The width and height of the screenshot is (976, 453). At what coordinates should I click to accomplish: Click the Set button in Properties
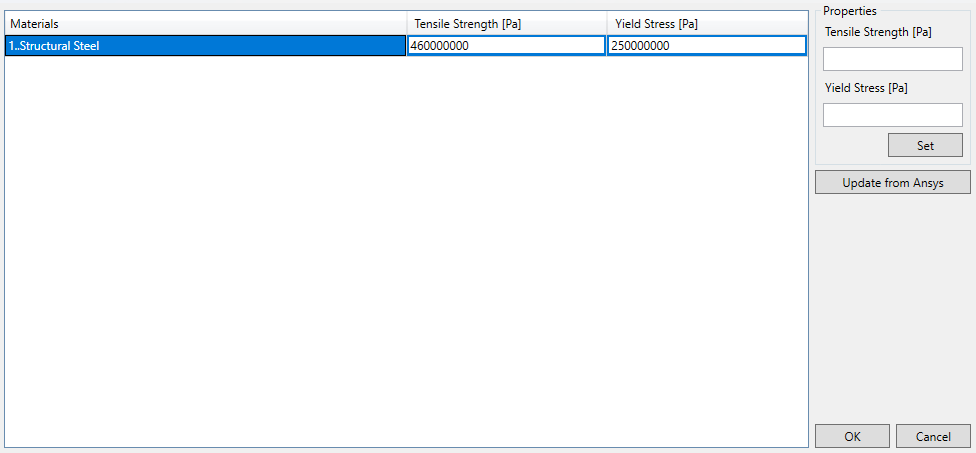(x=925, y=145)
